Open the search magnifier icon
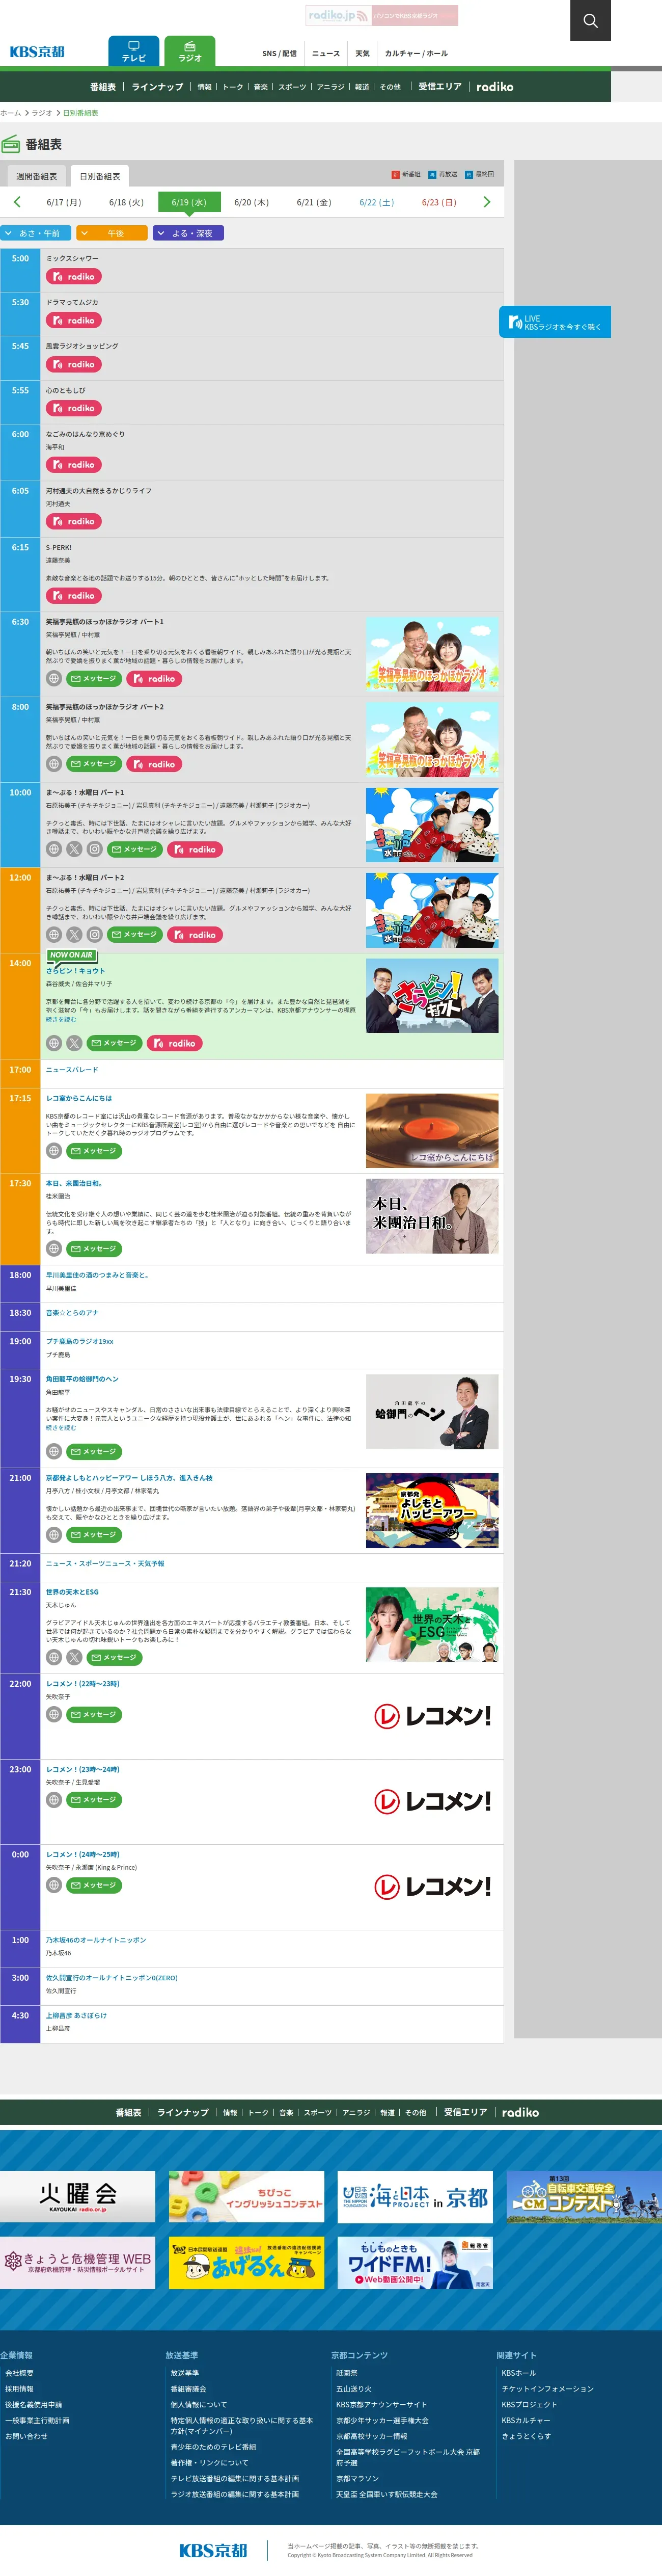The image size is (662, 2576). tap(590, 20)
